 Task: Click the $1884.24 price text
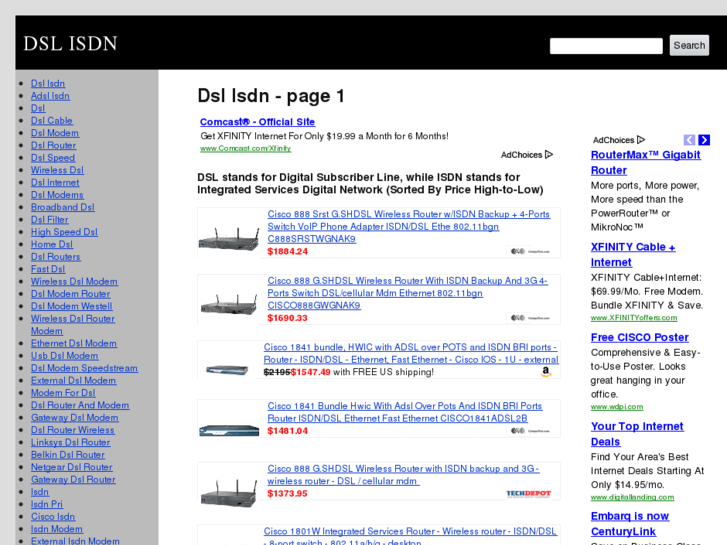287,251
